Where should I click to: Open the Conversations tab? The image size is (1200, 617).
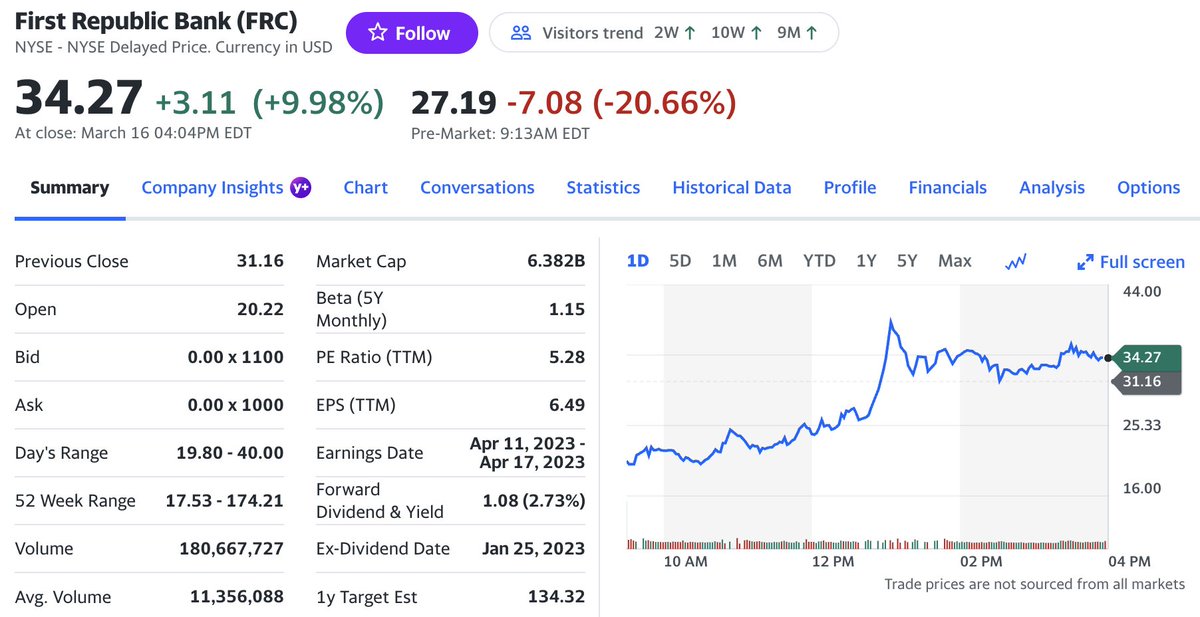click(x=477, y=188)
